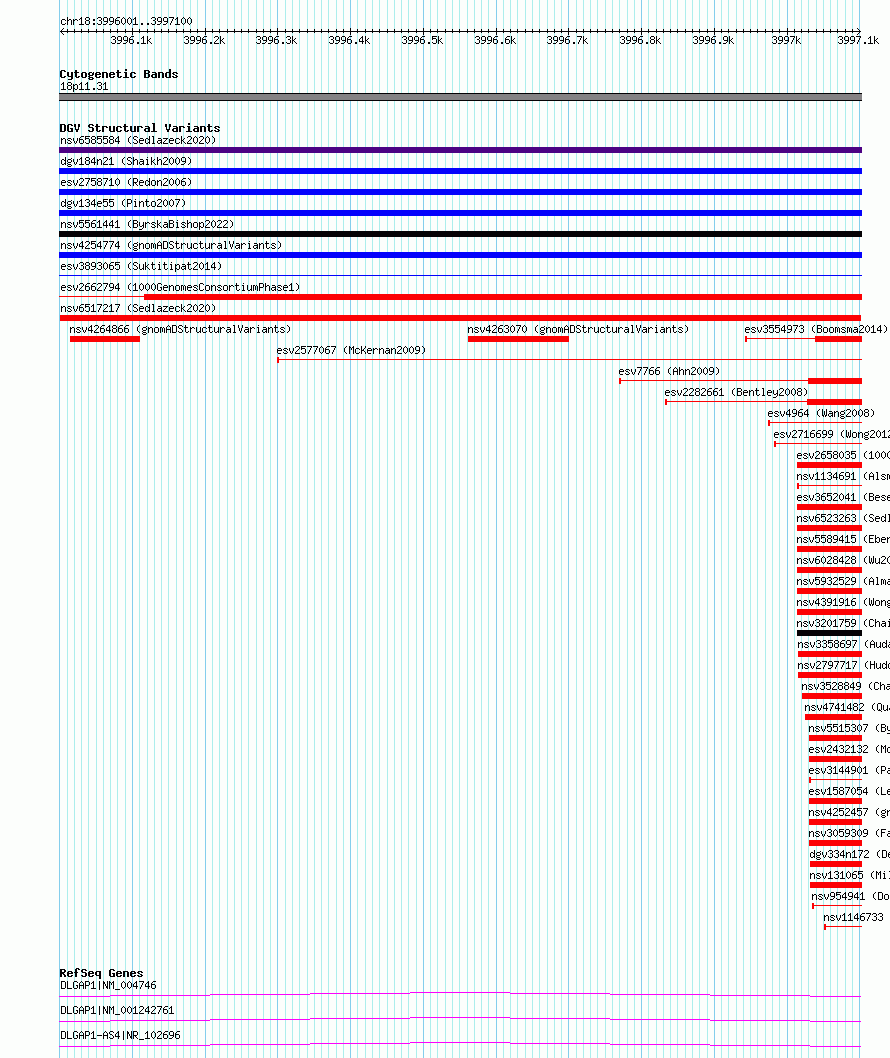Click black bar under nsv5561441
This screenshot has width=890, height=1058.
(460, 234)
